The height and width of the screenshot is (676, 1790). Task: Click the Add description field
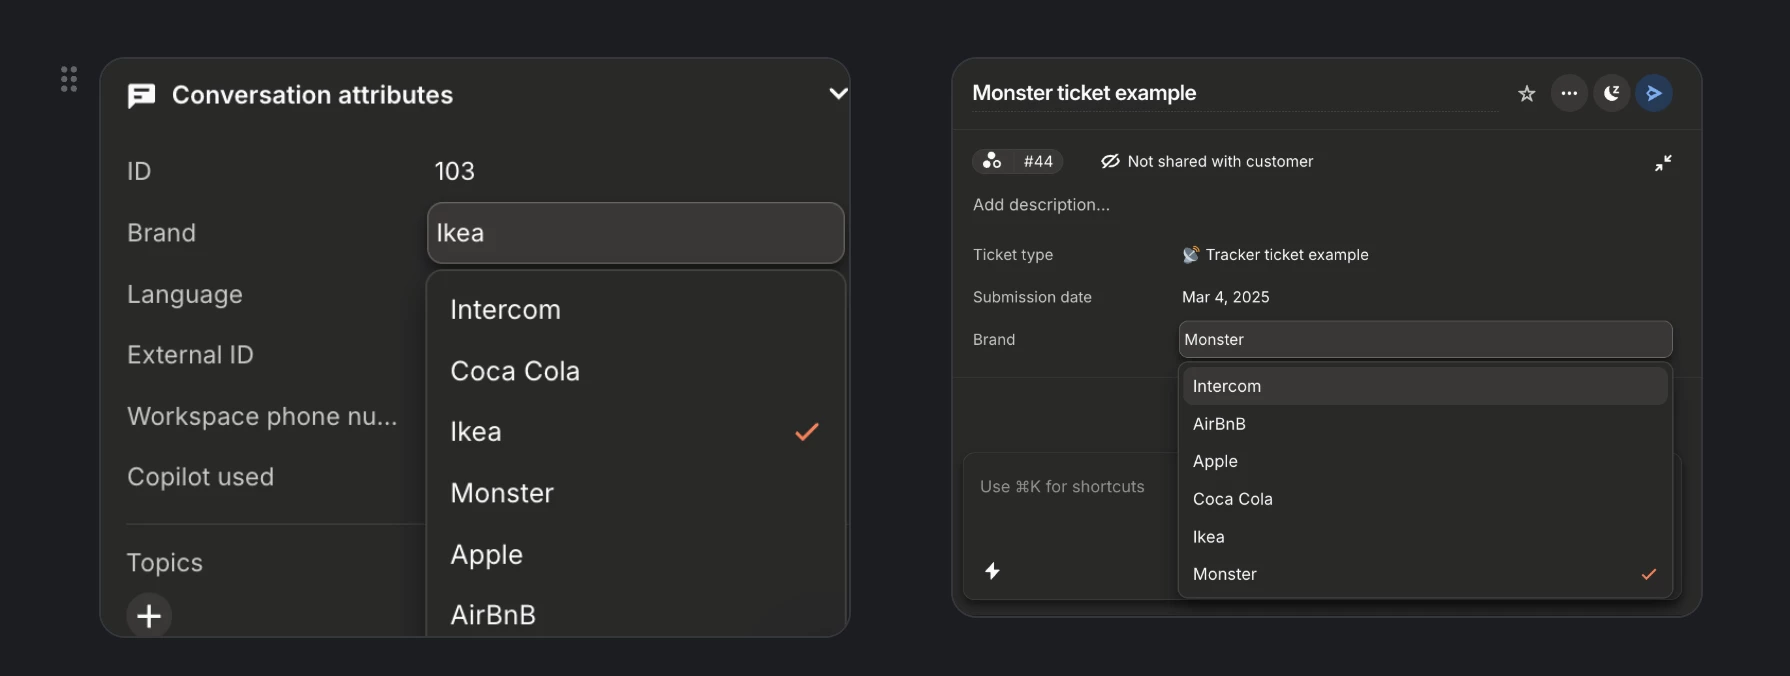tap(1041, 205)
